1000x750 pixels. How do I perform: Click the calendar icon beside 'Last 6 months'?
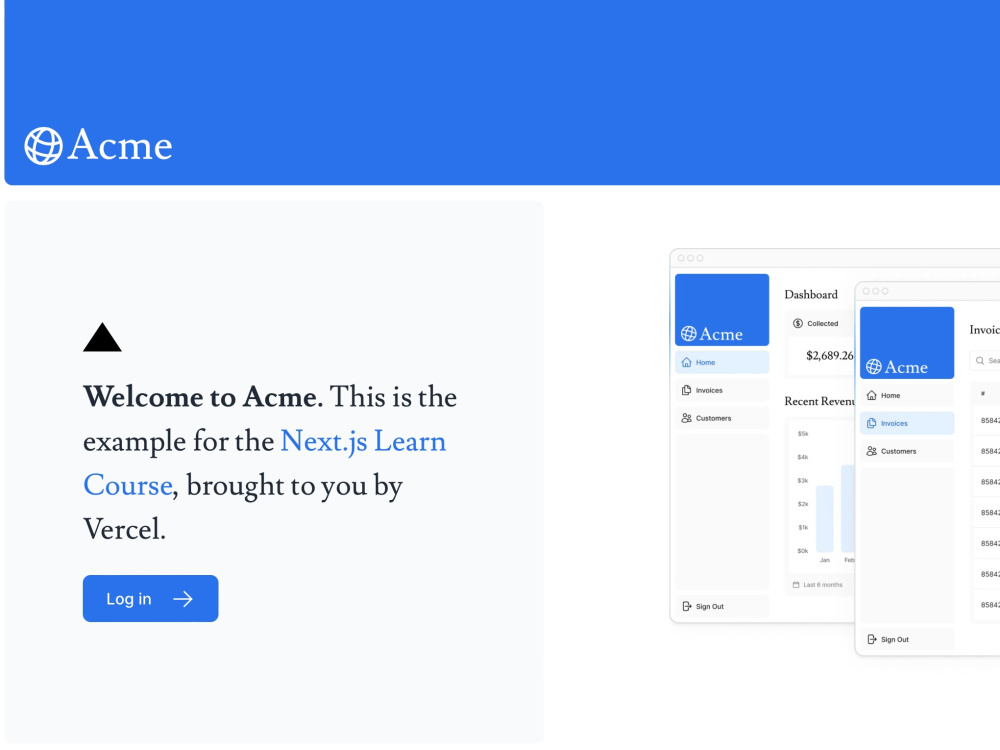[x=796, y=585]
